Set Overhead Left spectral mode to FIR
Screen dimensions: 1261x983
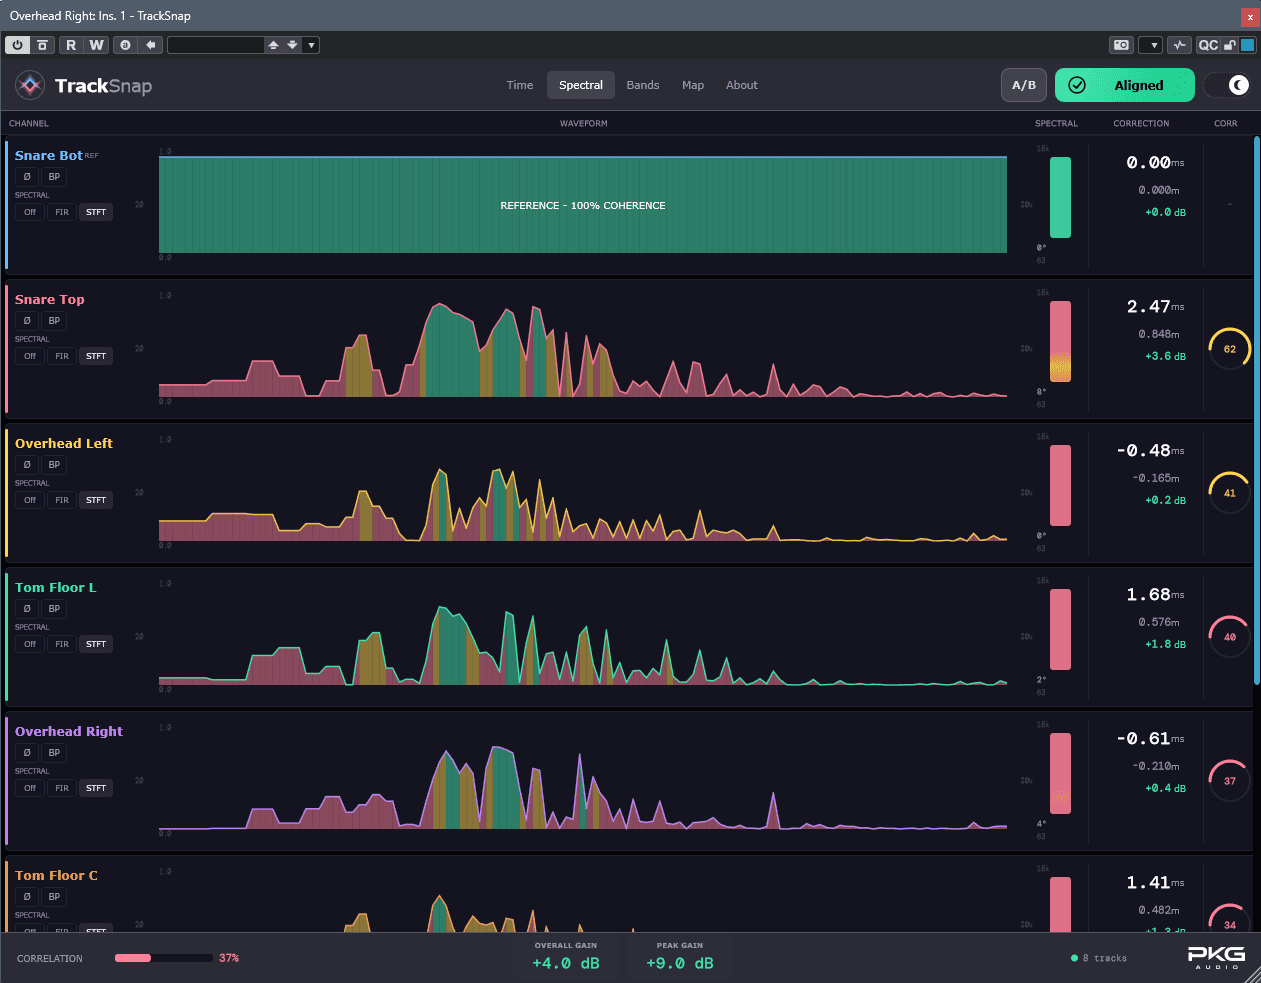tap(62, 500)
